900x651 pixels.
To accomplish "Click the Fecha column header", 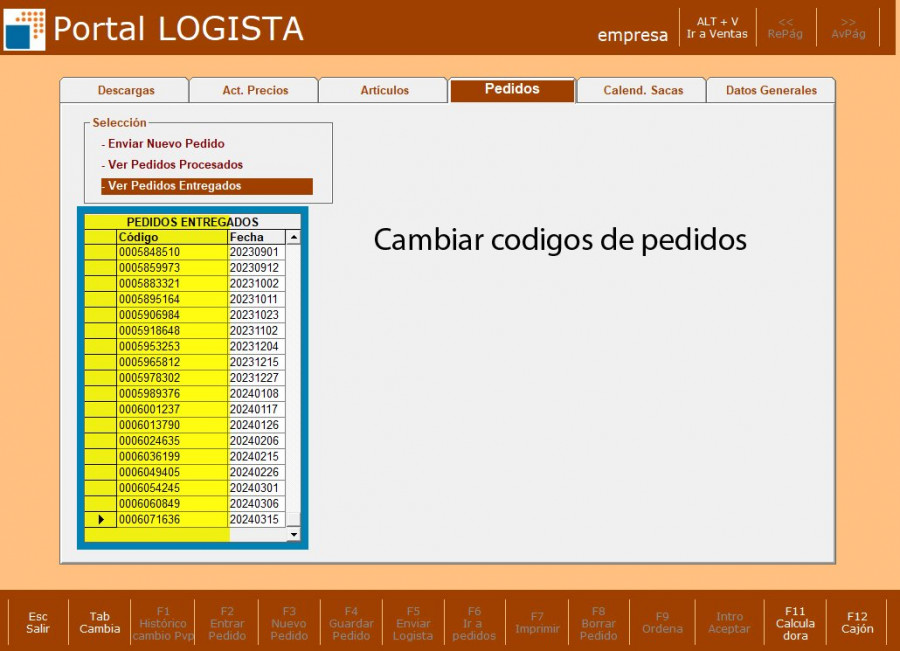I will [255, 237].
